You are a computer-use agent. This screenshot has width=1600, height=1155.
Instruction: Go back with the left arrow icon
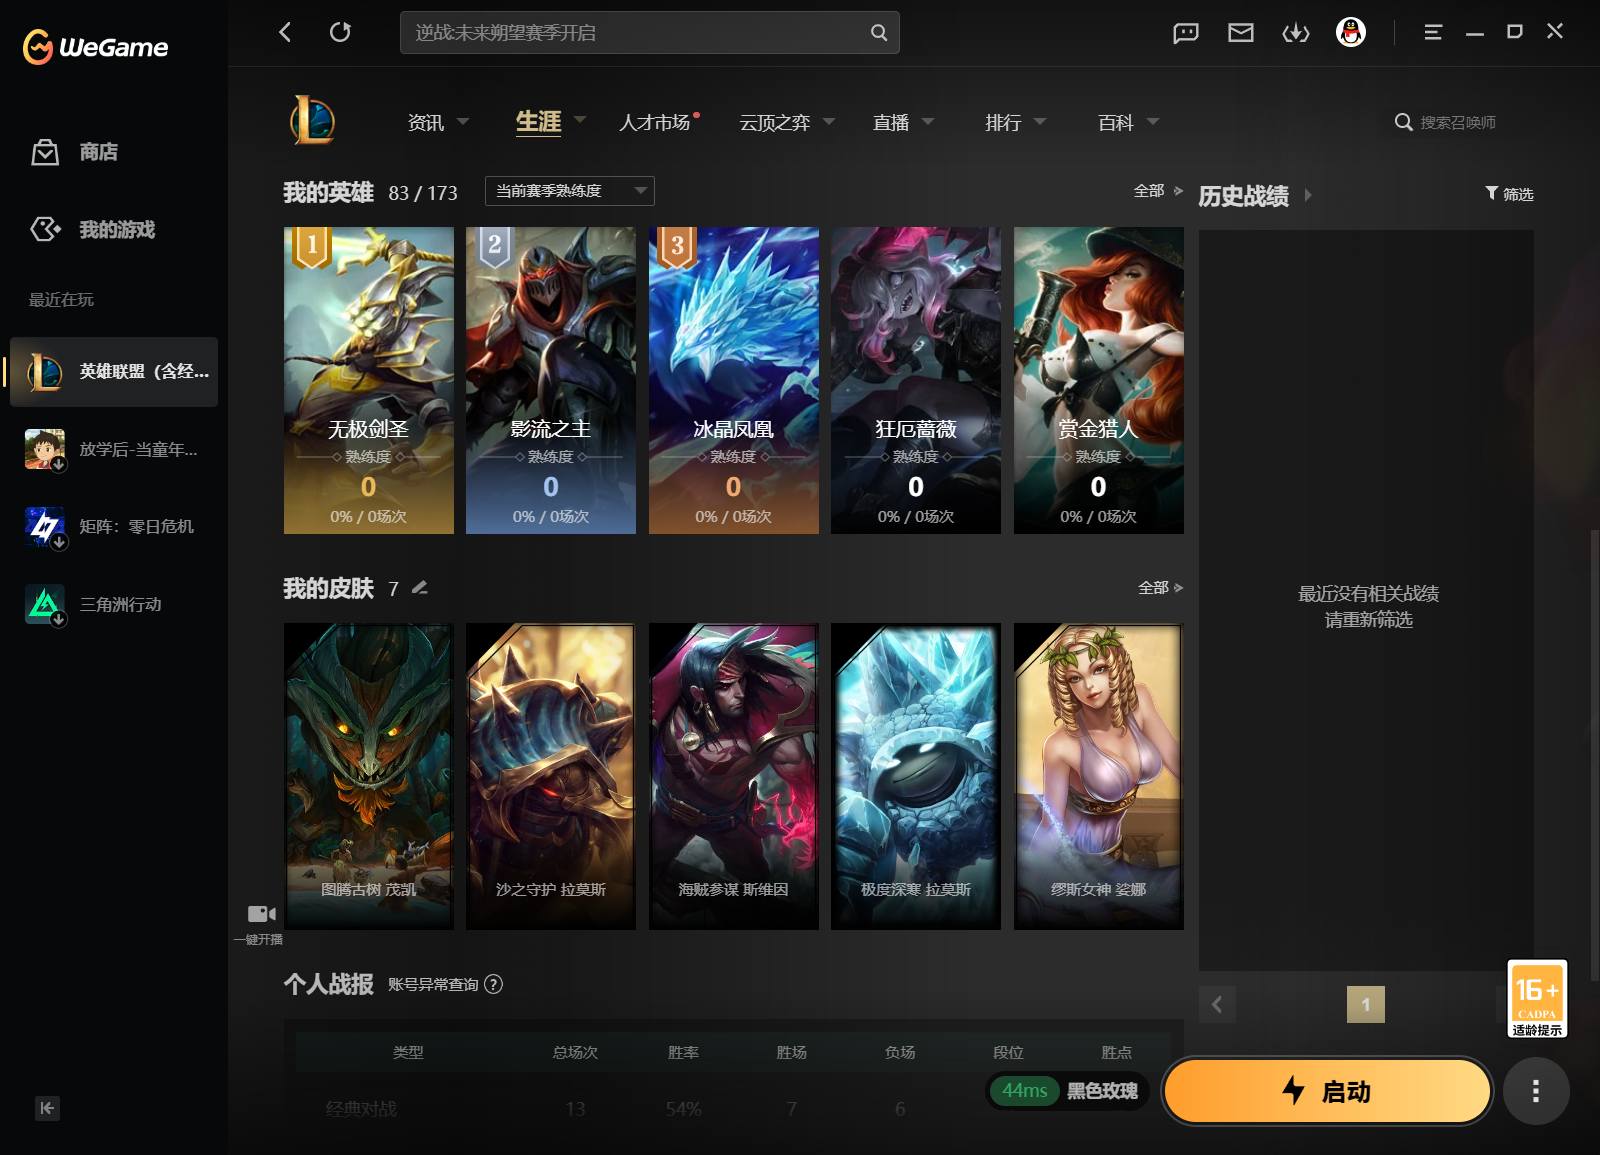click(285, 32)
